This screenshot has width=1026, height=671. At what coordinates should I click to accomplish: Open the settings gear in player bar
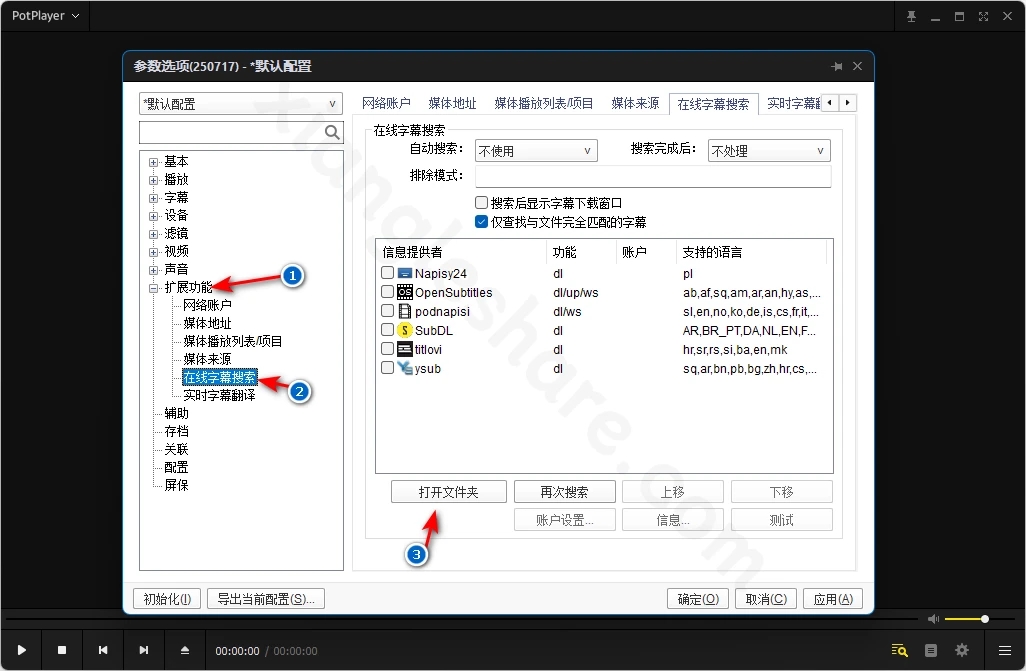tap(962, 650)
